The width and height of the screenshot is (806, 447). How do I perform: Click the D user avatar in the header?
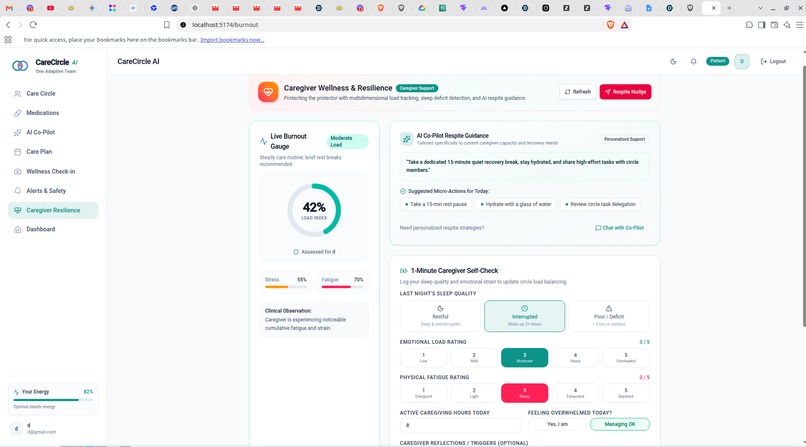point(742,62)
